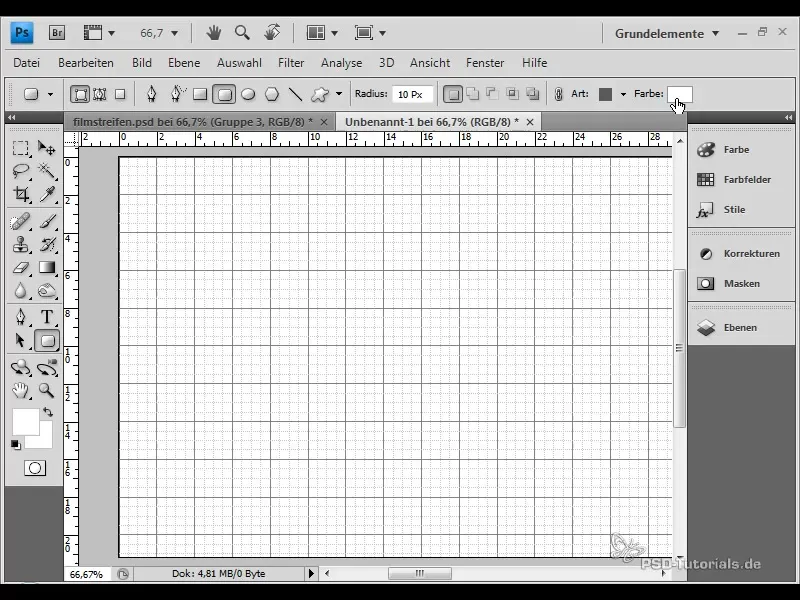800x600 pixels.
Task: Select the 3D Rotate tool
Action: pyautogui.click(x=20, y=367)
